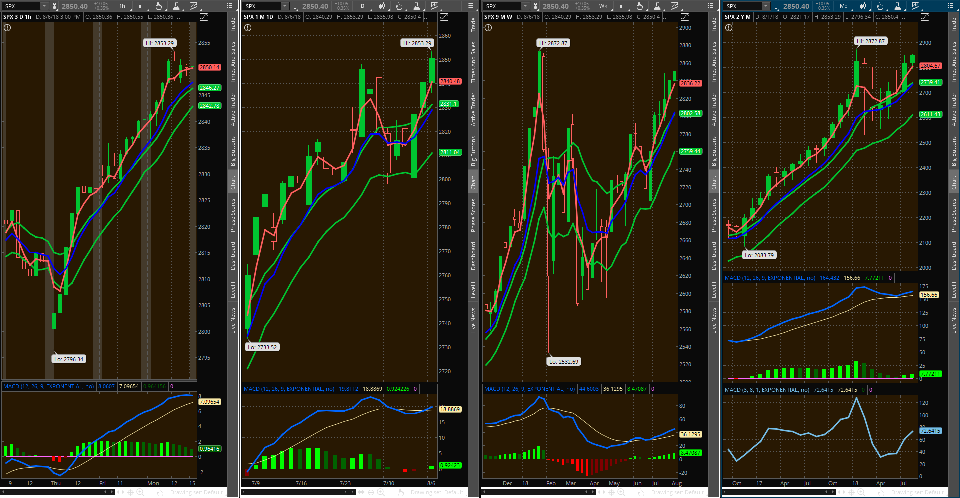The height and width of the screenshot is (498, 960).
Task: Expand symbol dropdown arrow on SPX 9 M W chart
Action: [x=526, y=6]
